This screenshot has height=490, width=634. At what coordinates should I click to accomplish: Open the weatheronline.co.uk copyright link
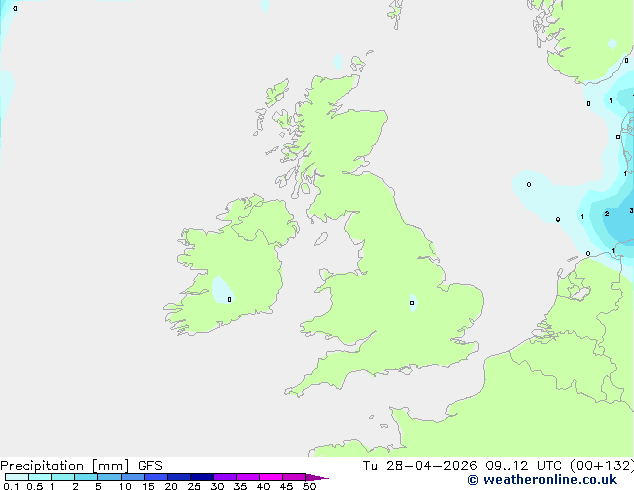pos(542,480)
